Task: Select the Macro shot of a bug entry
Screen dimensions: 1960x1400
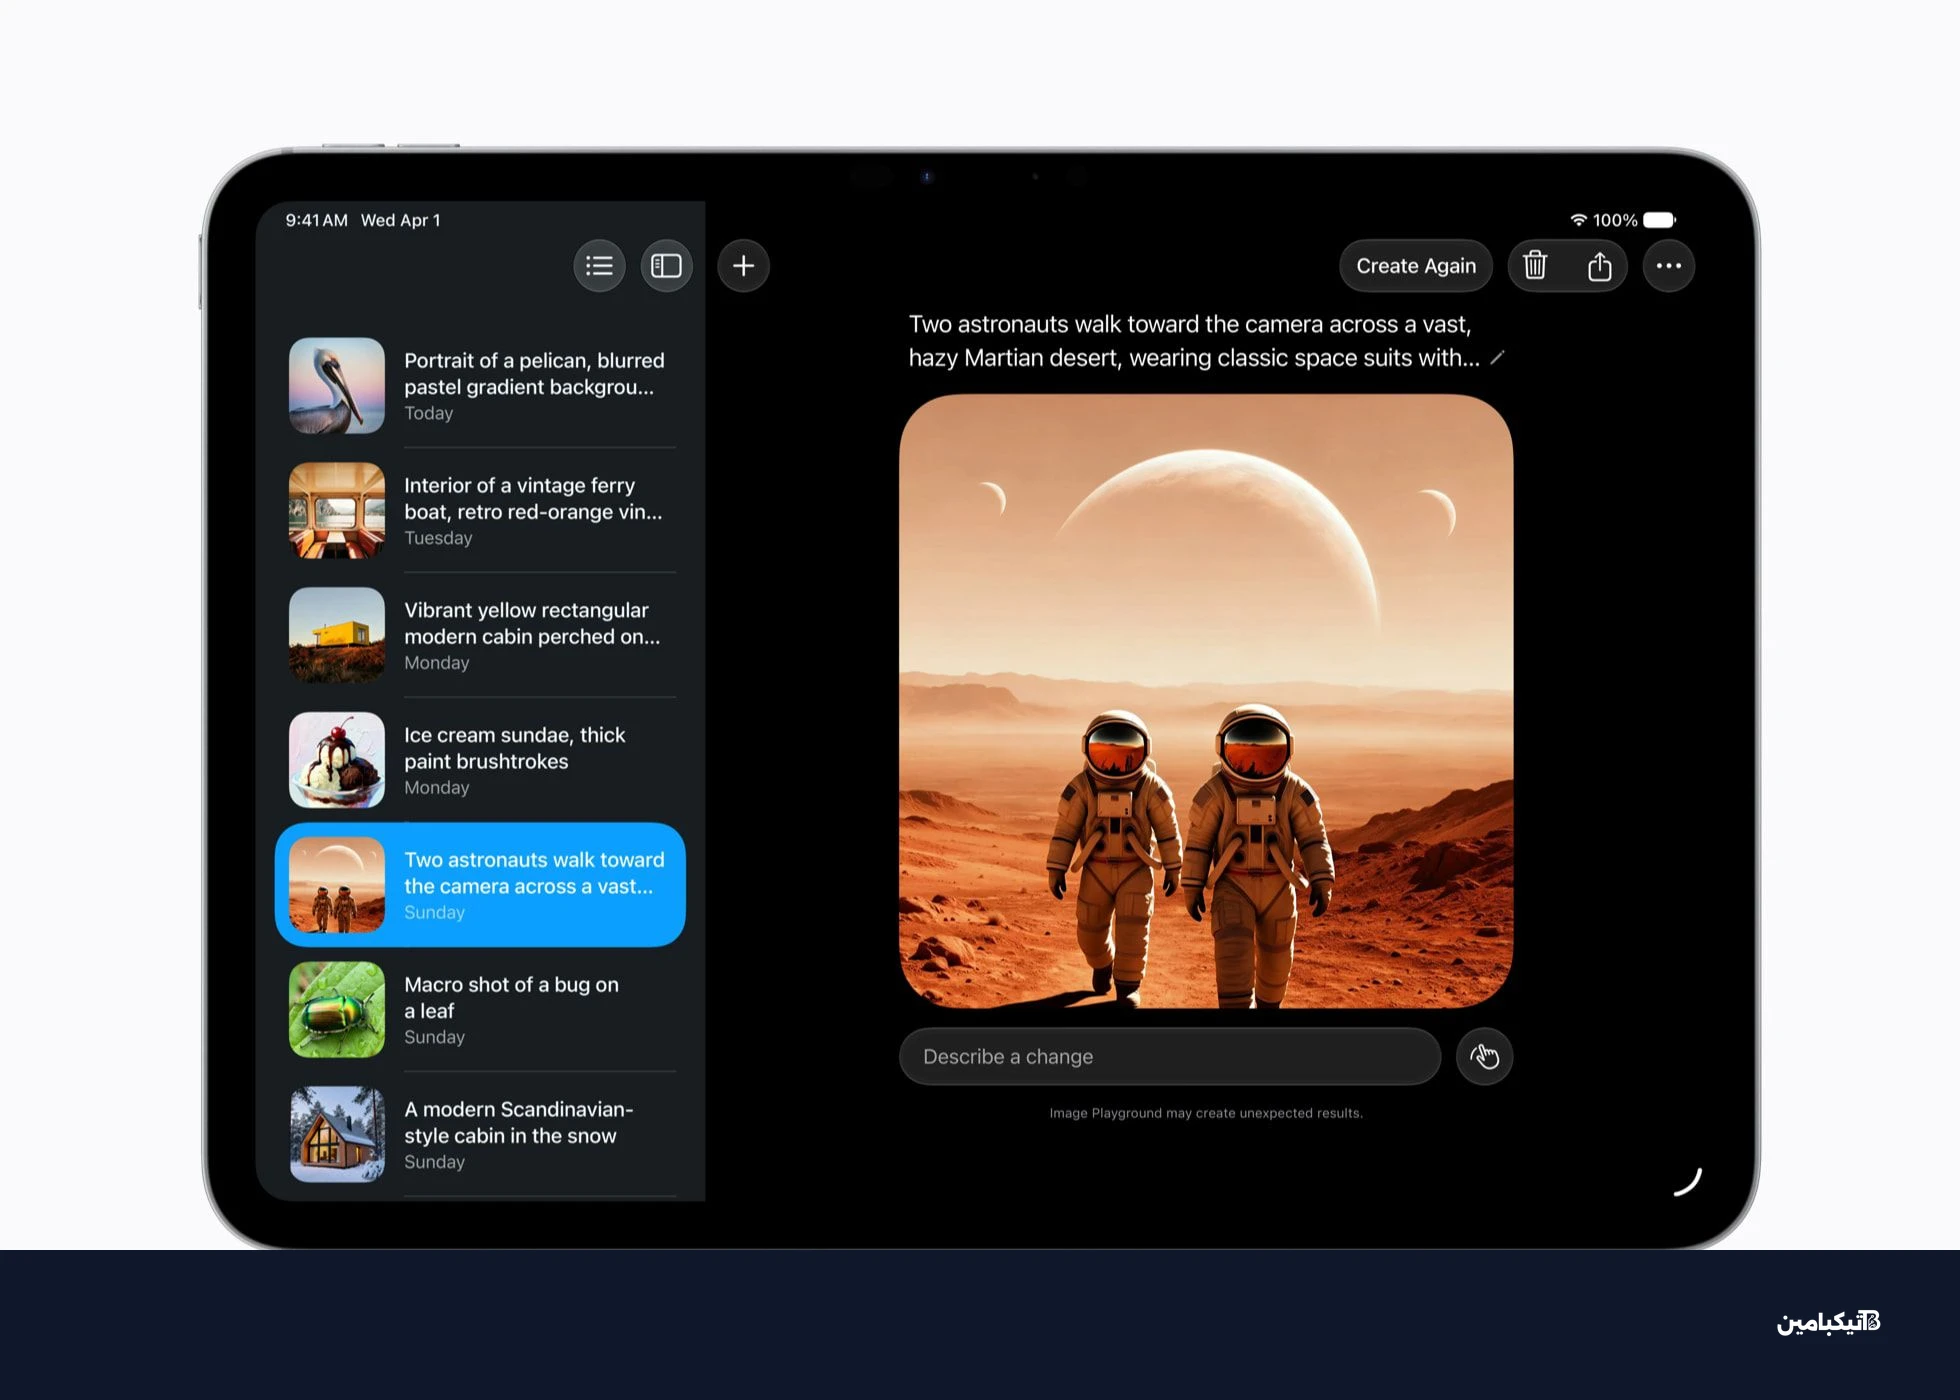Action: pyautogui.click(x=480, y=1010)
